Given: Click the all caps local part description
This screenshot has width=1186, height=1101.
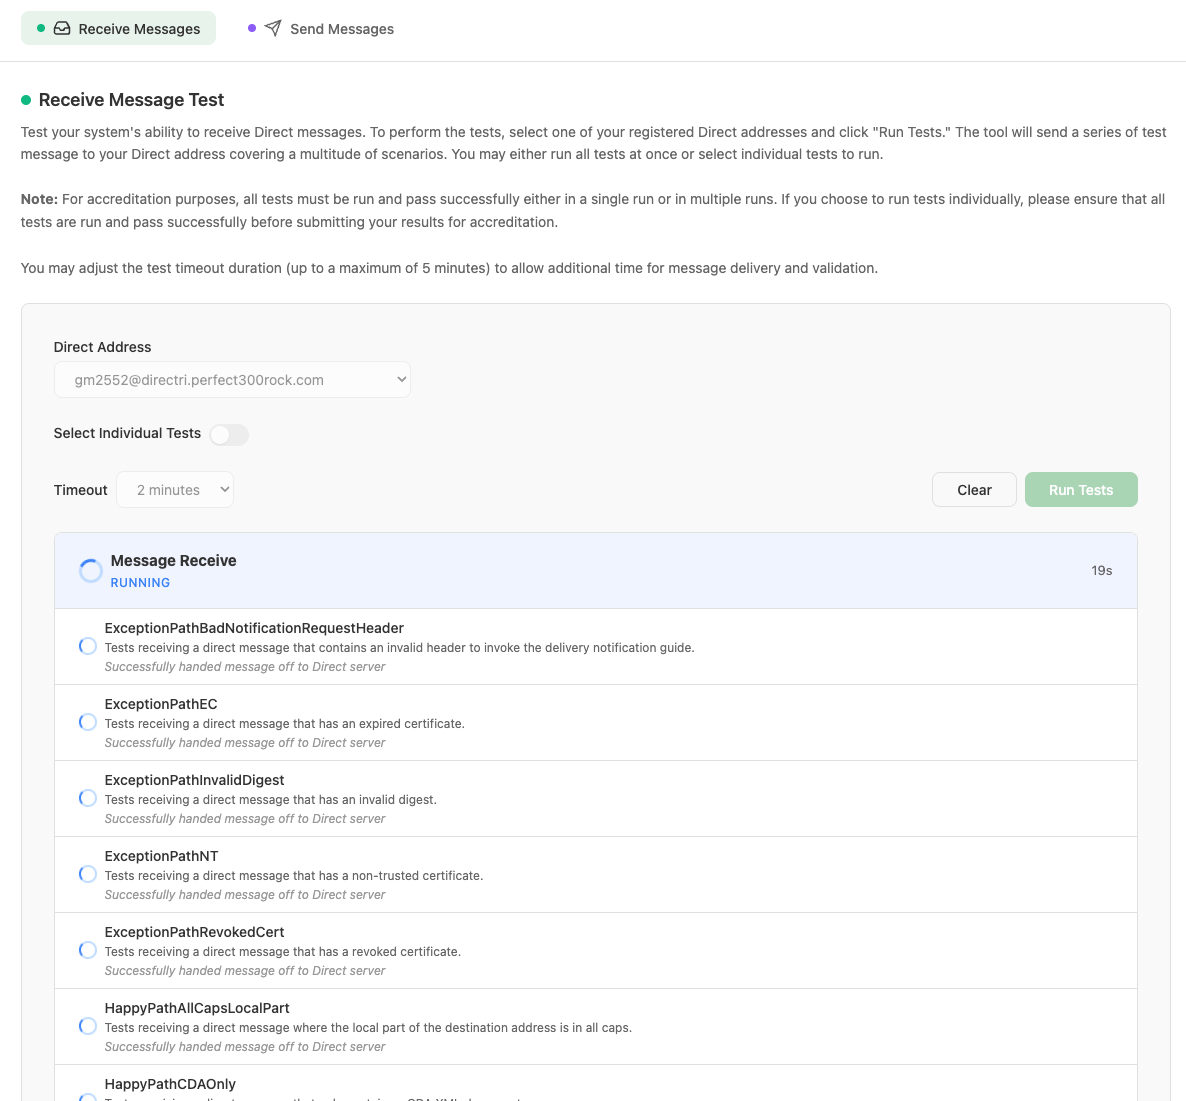Looking at the screenshot, I should (368, 1028).
